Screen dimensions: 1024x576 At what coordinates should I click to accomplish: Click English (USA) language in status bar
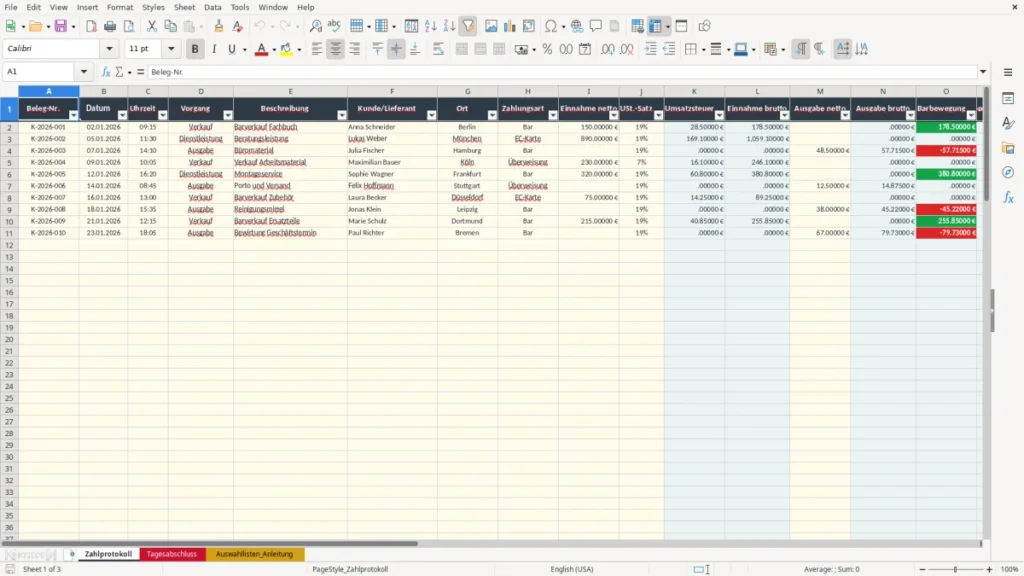[x=571, y=569]
